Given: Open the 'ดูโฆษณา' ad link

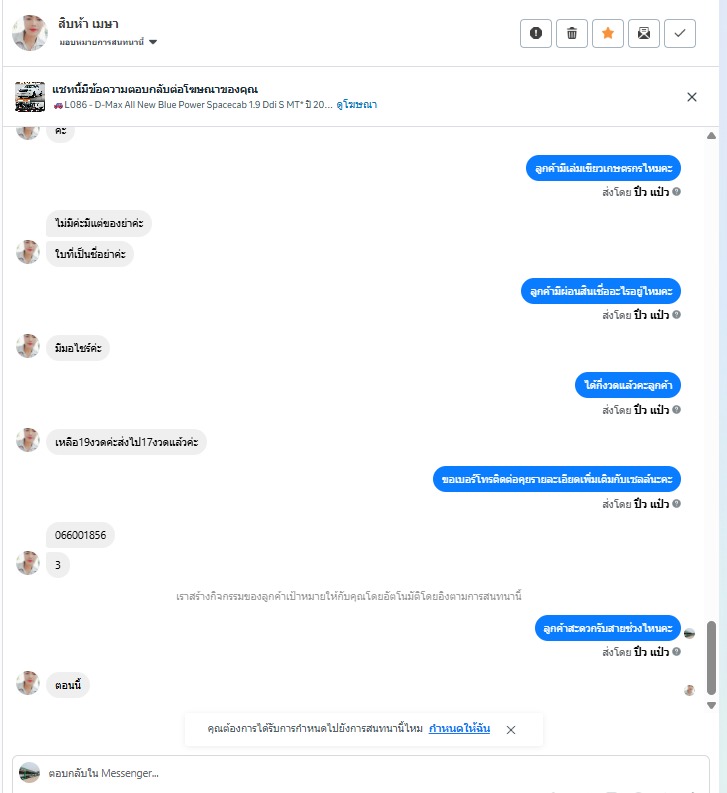Looking at the screenshot, I should tap(357, 105).
